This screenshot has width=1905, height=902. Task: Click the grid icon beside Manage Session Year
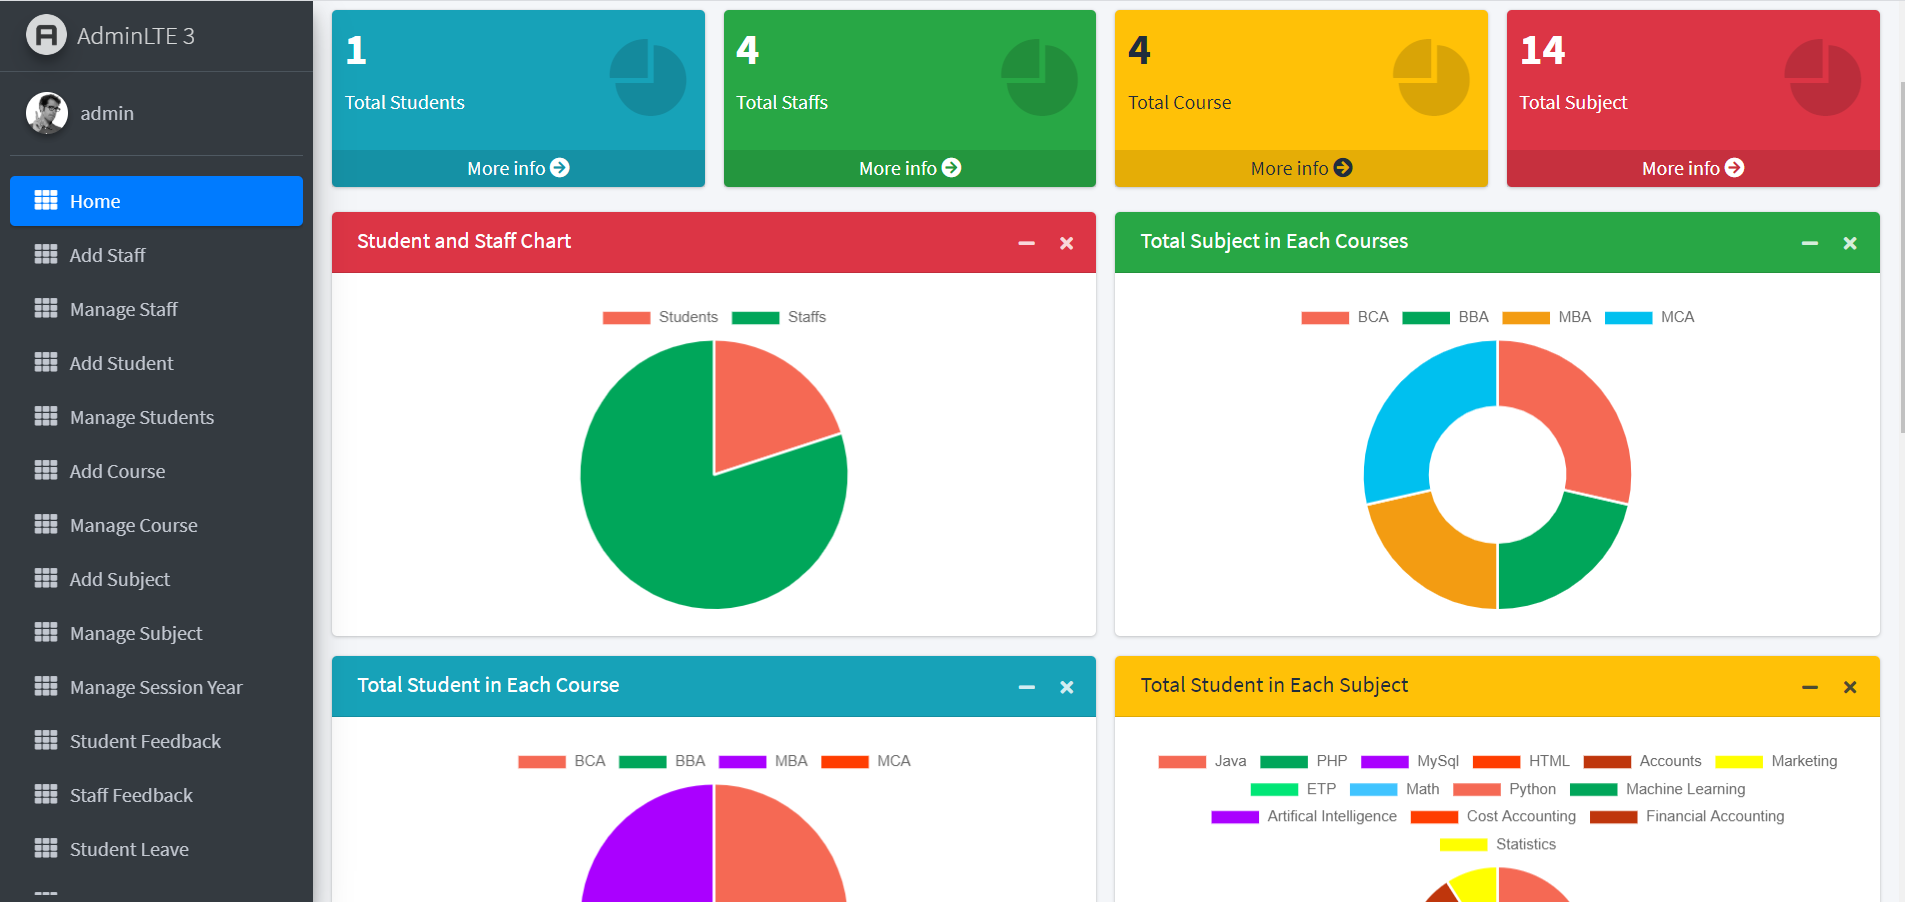pos(46,687)
